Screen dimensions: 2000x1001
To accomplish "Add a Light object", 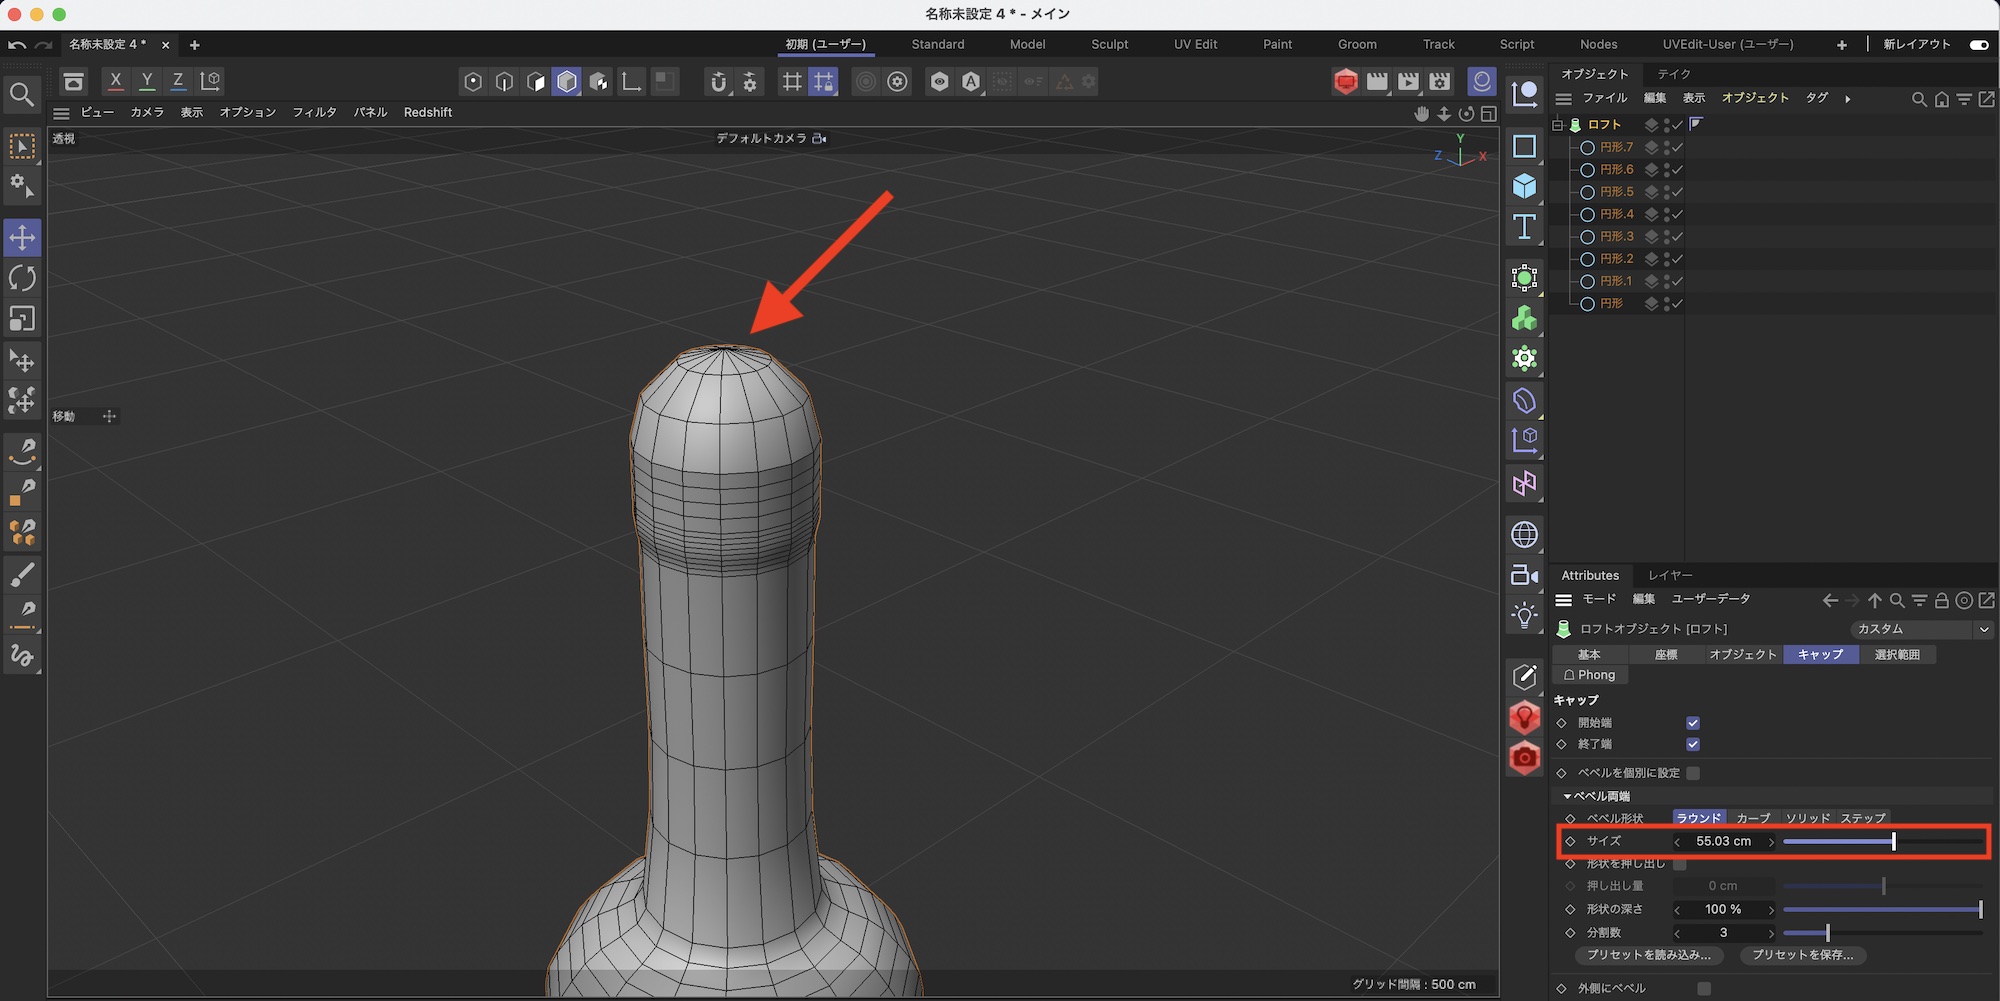I will (1524, 615).
